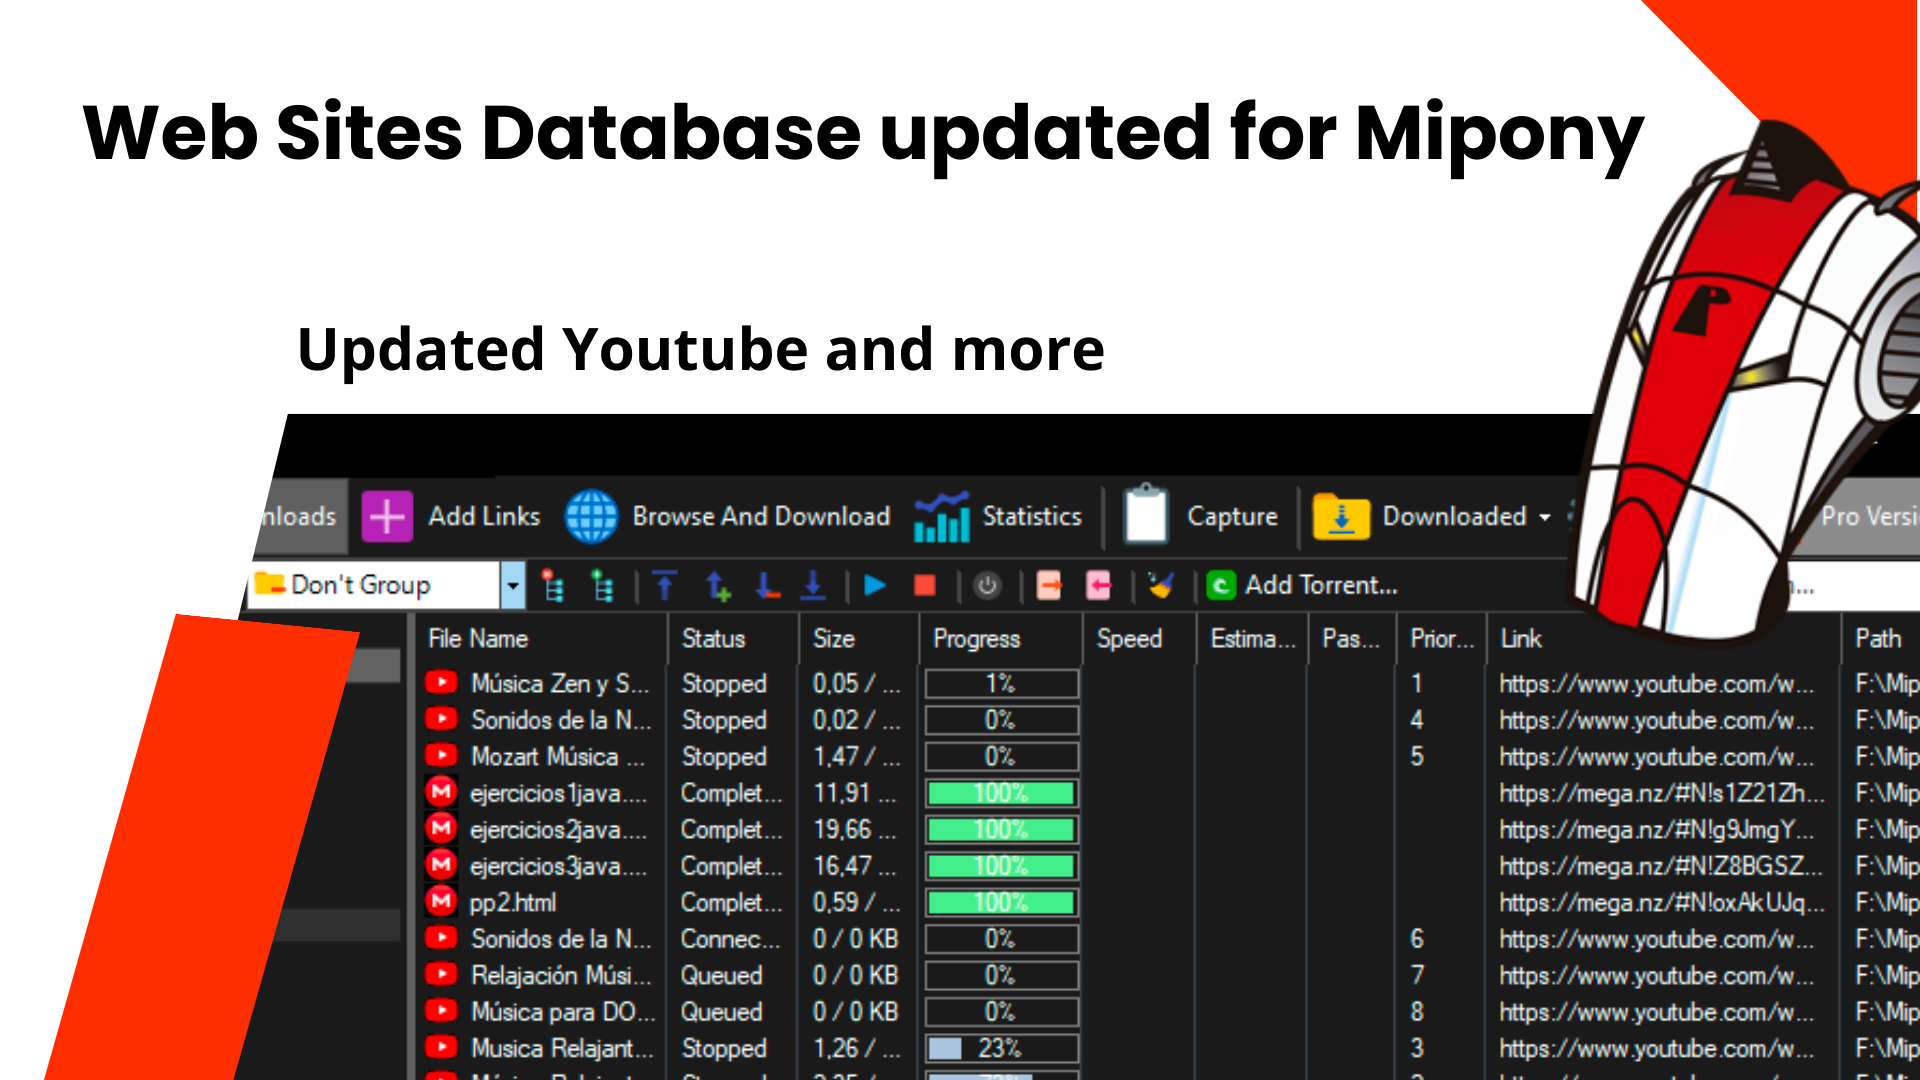Image resolution: width=1920 pixels, height=1080 pixels.
Task: Click the pink Add Links plus icon
Action: pyautogui.click(x=387, y=517)
